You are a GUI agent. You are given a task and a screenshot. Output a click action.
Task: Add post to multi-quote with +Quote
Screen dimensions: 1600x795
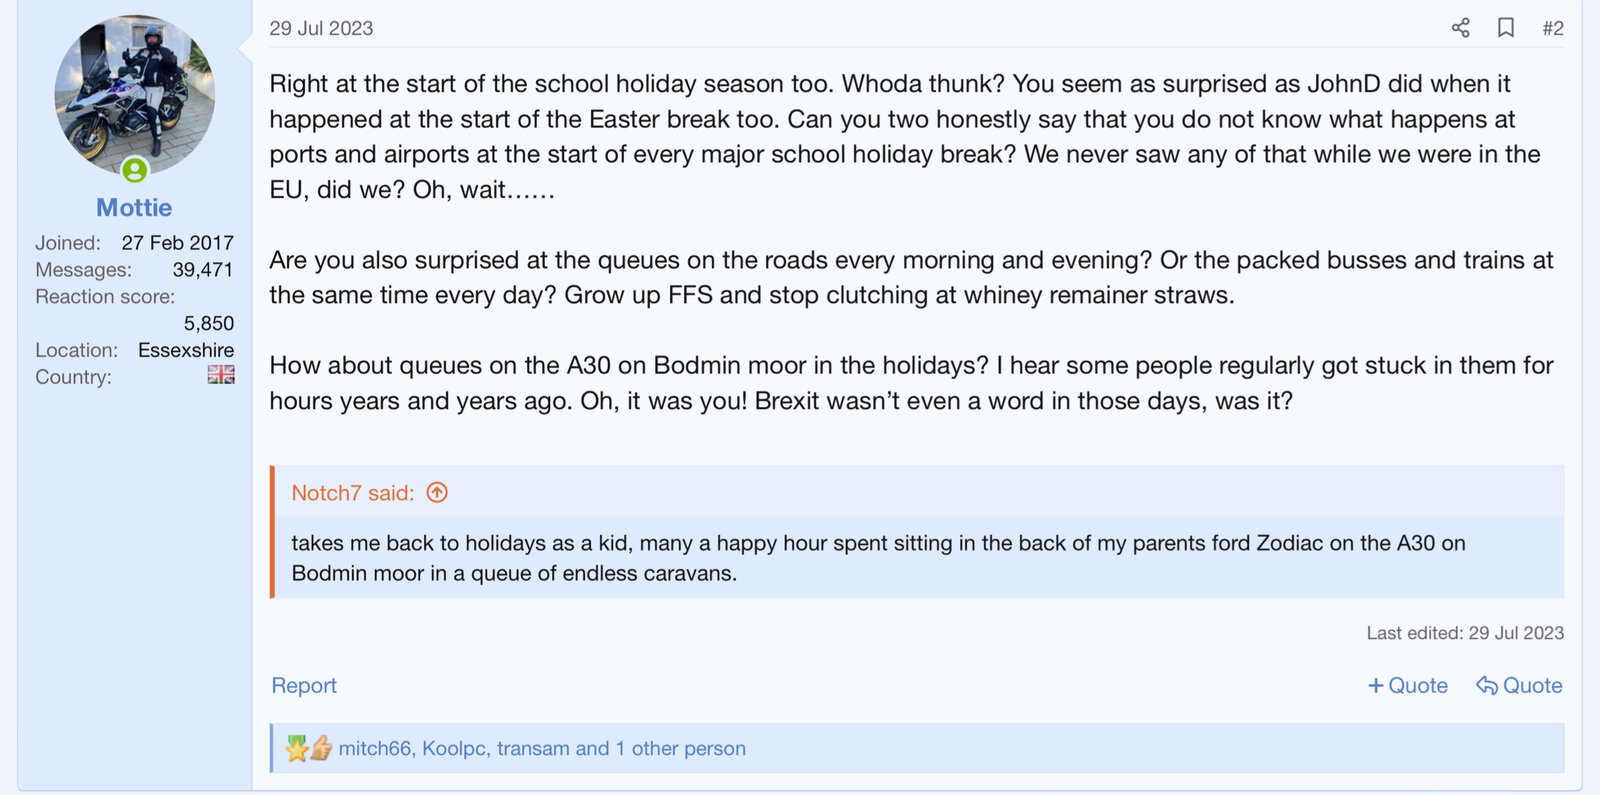(x=1407, y=685)
